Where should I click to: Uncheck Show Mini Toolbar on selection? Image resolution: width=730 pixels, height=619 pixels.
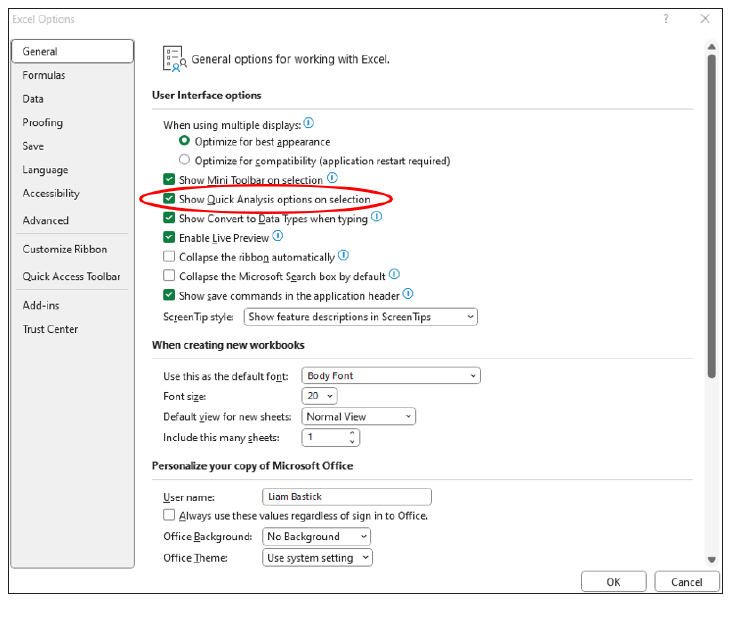169,179
